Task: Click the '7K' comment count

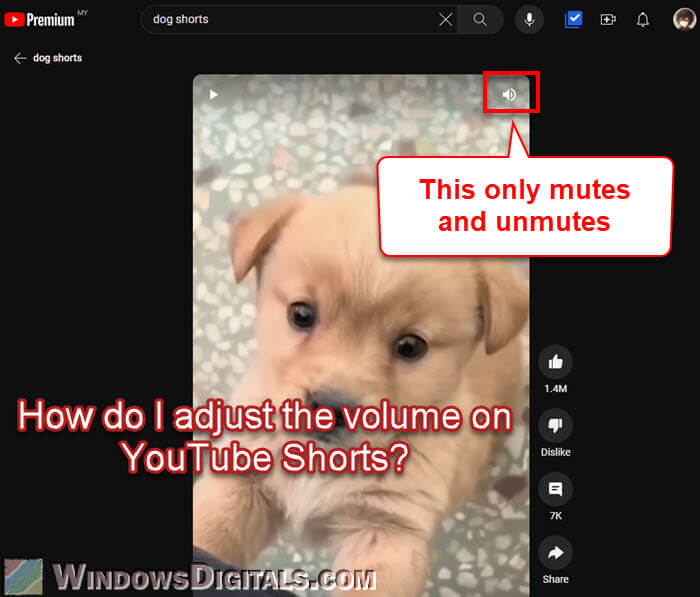Action: click(x=555, y=516)
